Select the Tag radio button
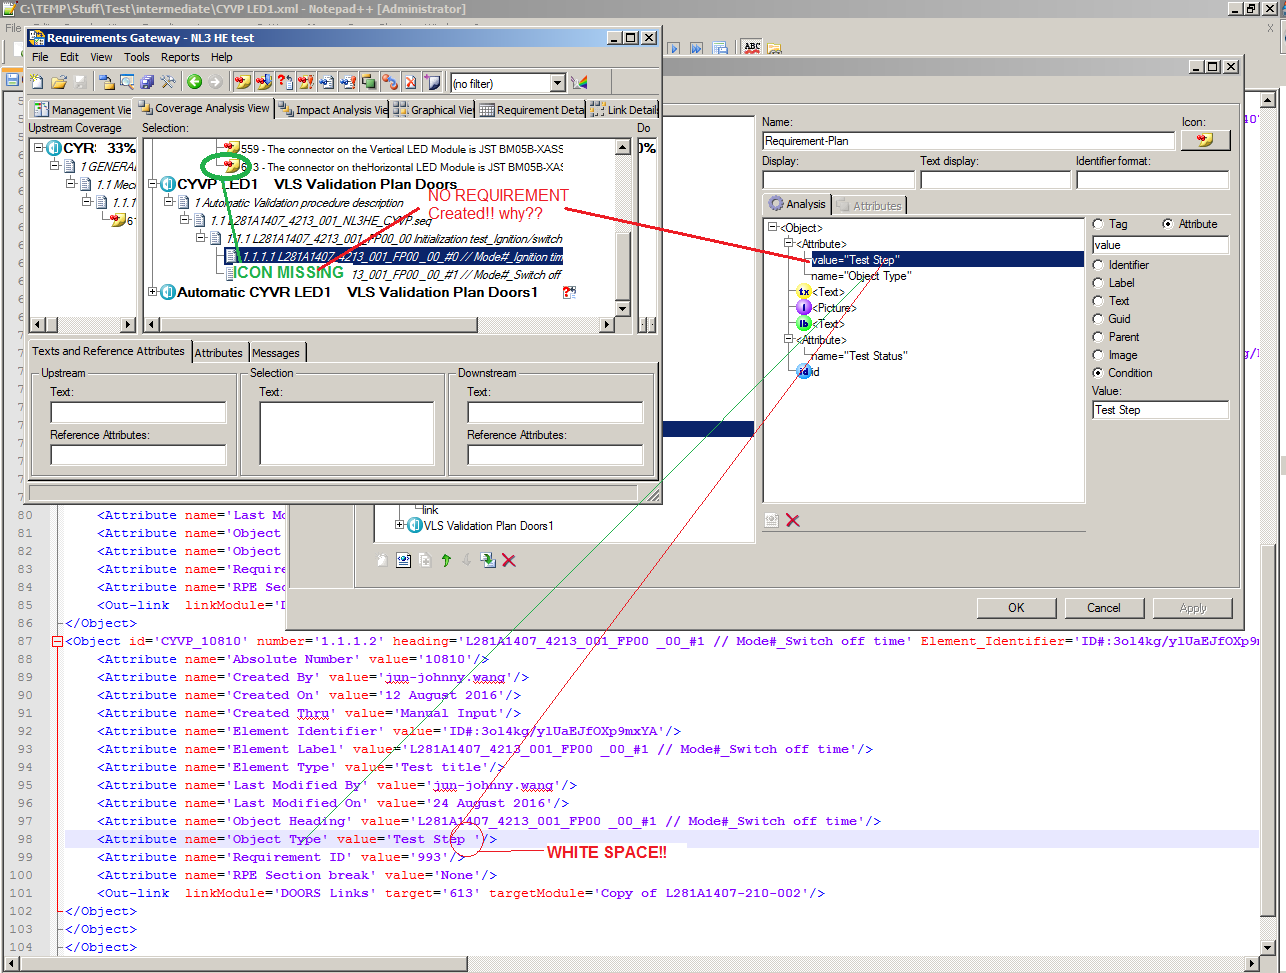 click(1100, 224)
